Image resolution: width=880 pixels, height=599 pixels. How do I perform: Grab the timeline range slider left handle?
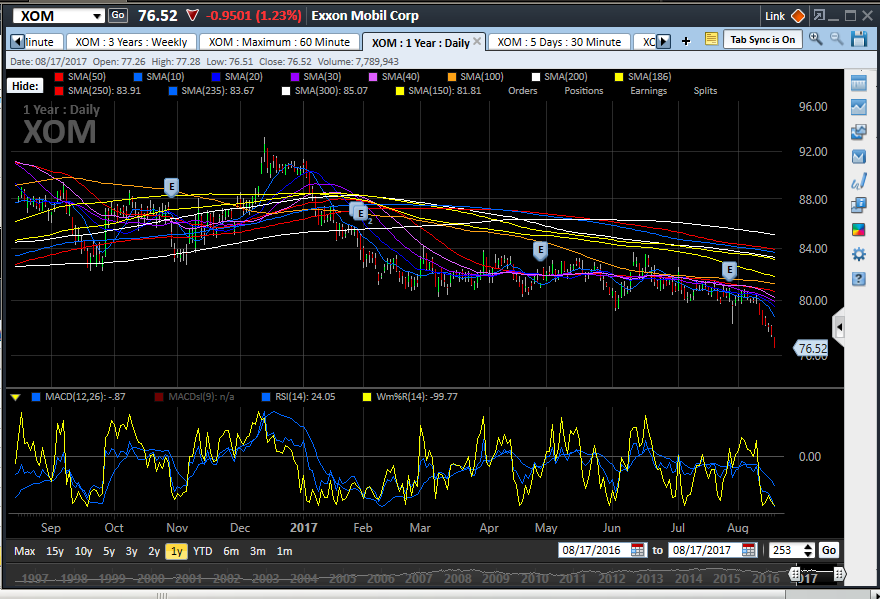click(x=795, y=574)
